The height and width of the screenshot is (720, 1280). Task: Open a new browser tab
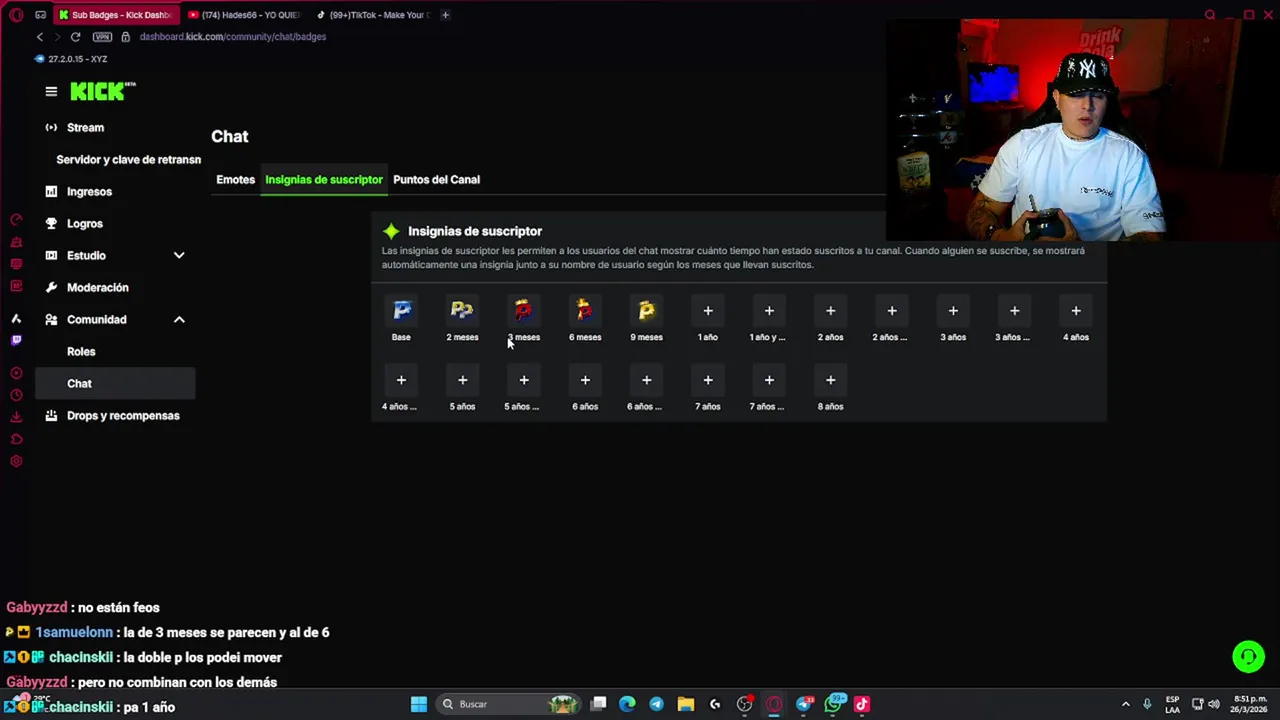click(445, 15)
